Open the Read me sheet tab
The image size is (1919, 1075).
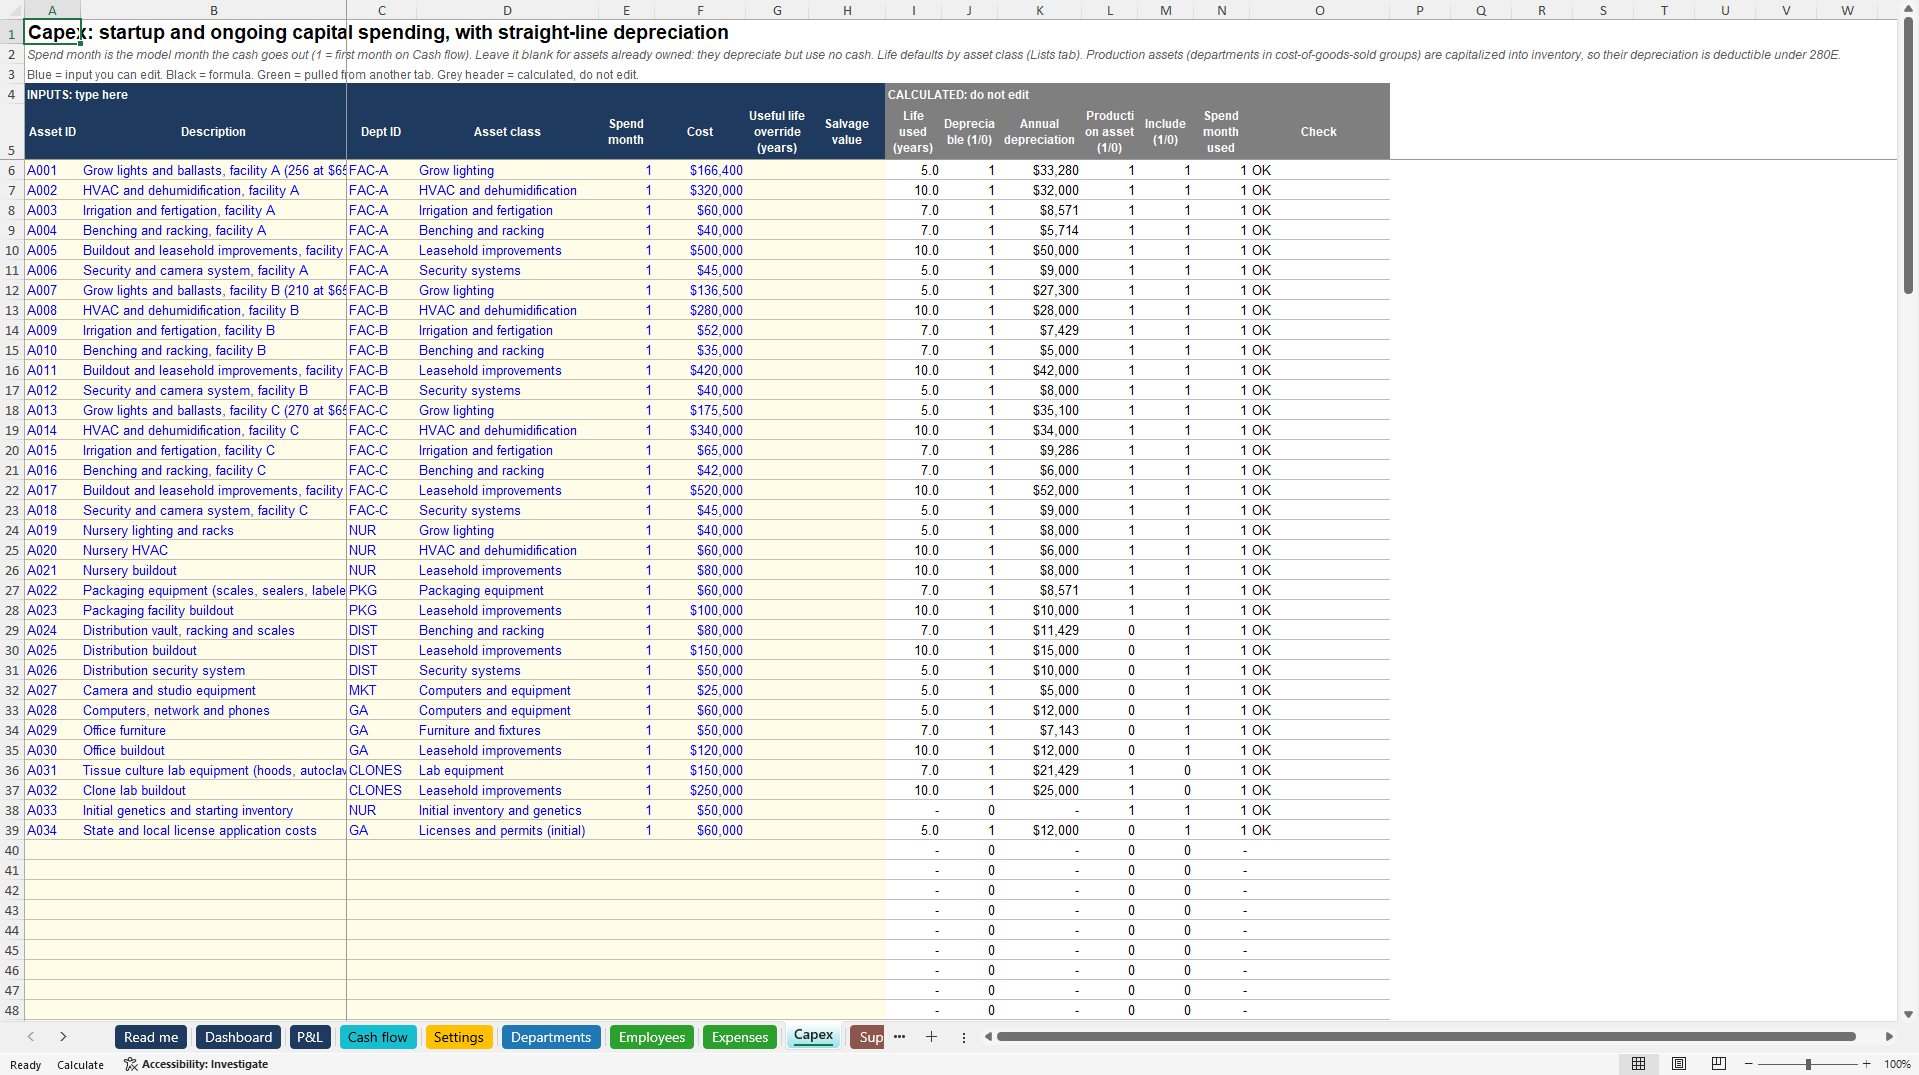151,1037
